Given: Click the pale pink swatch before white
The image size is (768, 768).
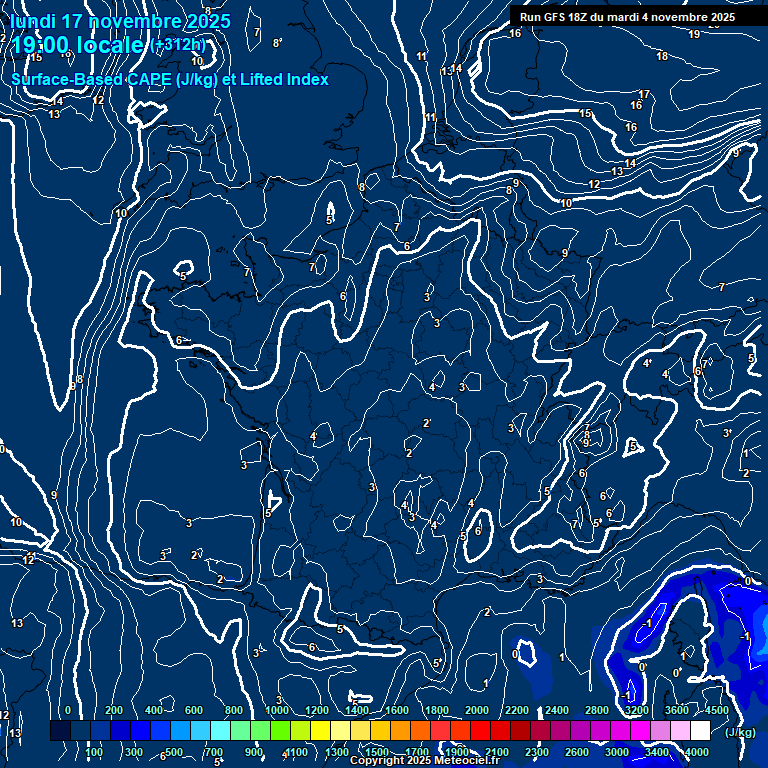Looking at the screenshot, I should tap(680, 730).
